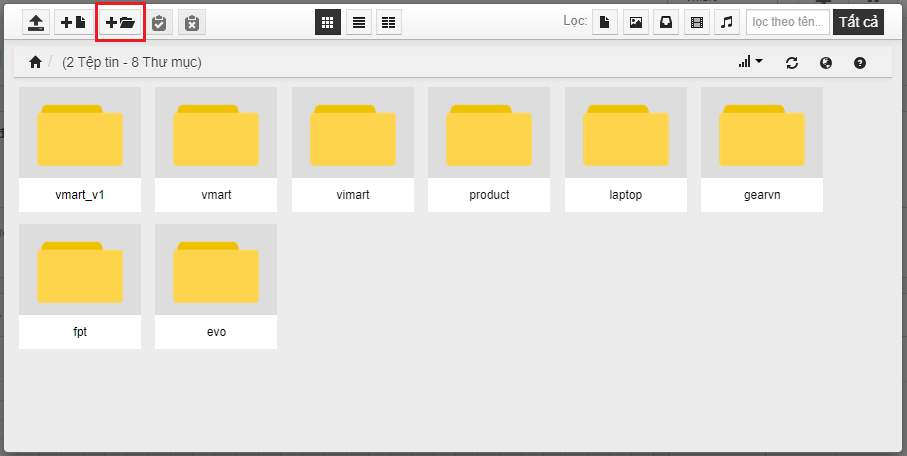
Task: Click the clear clipboard icon
Action: pos(191,23)
